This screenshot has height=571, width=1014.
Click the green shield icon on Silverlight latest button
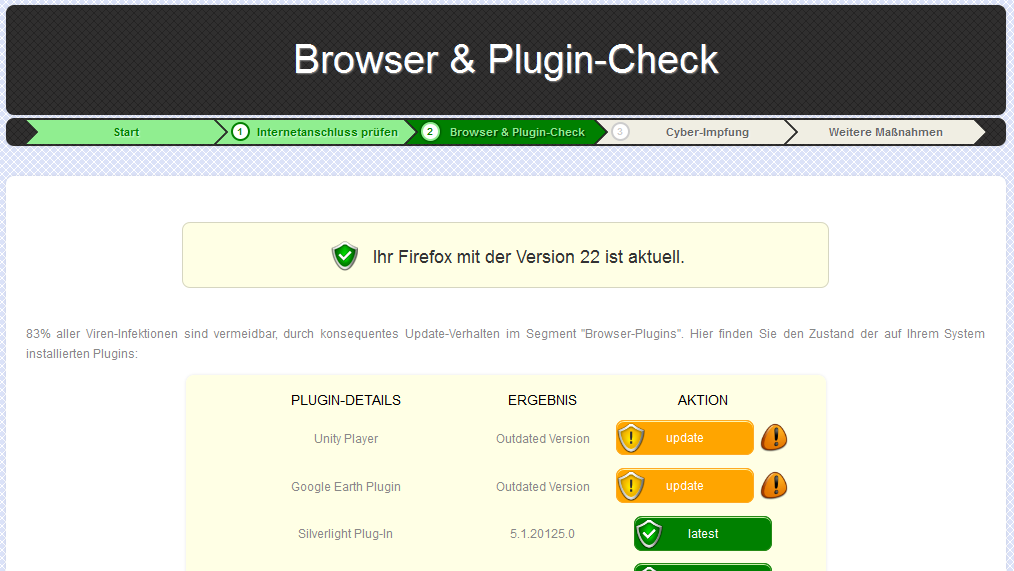coord(649,534)
